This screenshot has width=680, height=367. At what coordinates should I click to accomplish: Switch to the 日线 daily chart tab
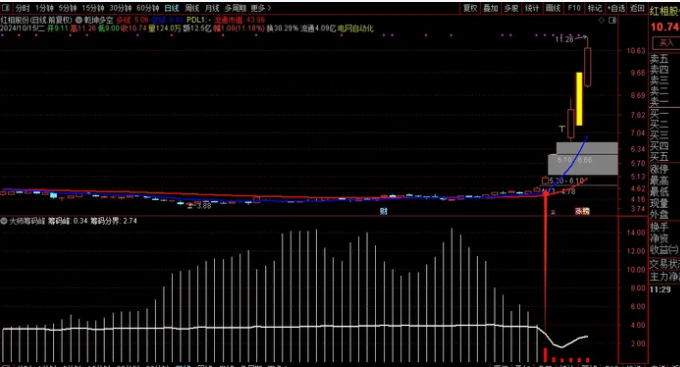point(172,8)
